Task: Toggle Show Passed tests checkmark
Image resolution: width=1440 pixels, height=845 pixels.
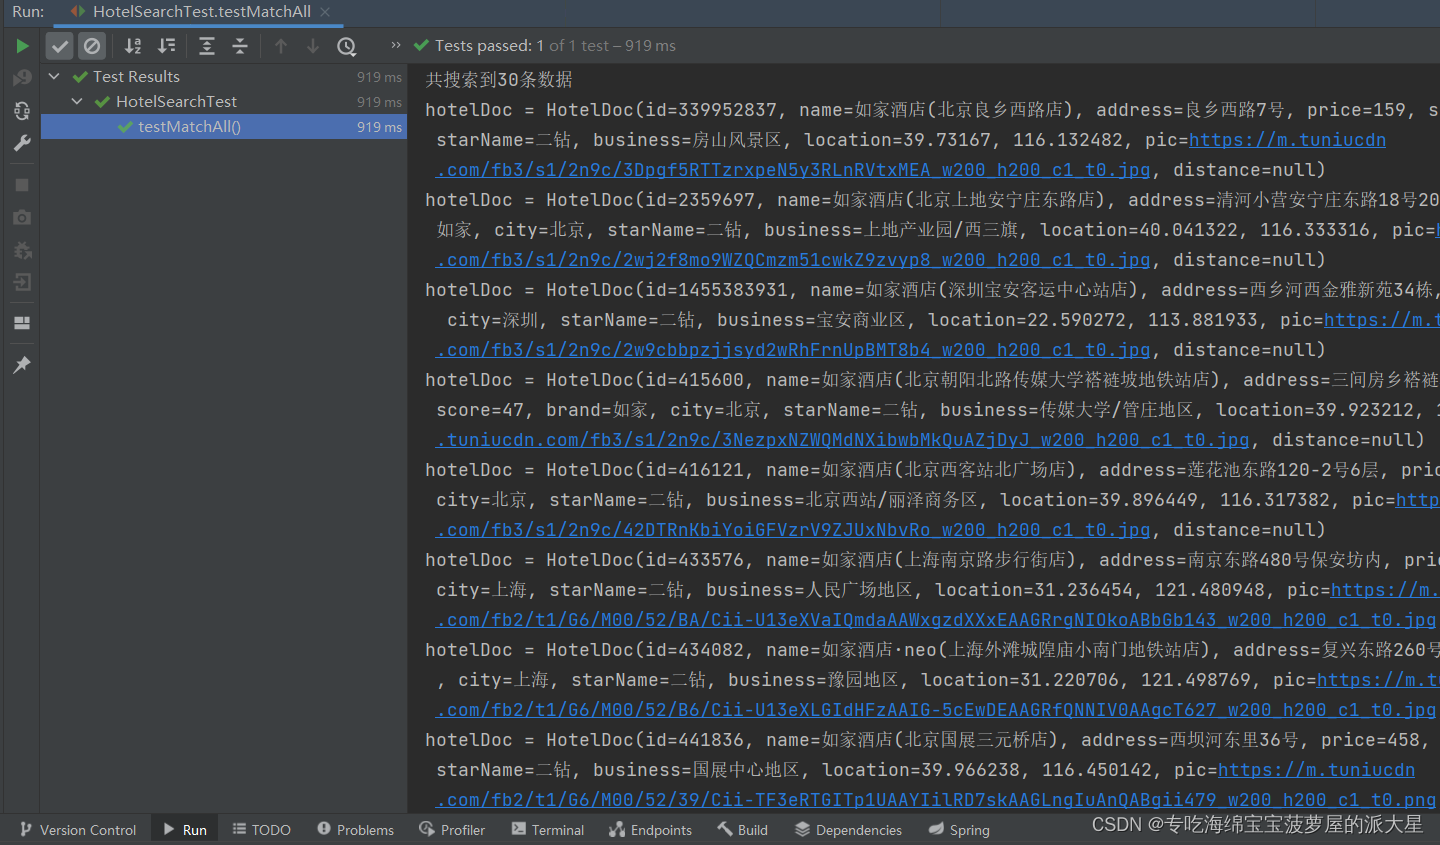Action: [x=60, y=46]
